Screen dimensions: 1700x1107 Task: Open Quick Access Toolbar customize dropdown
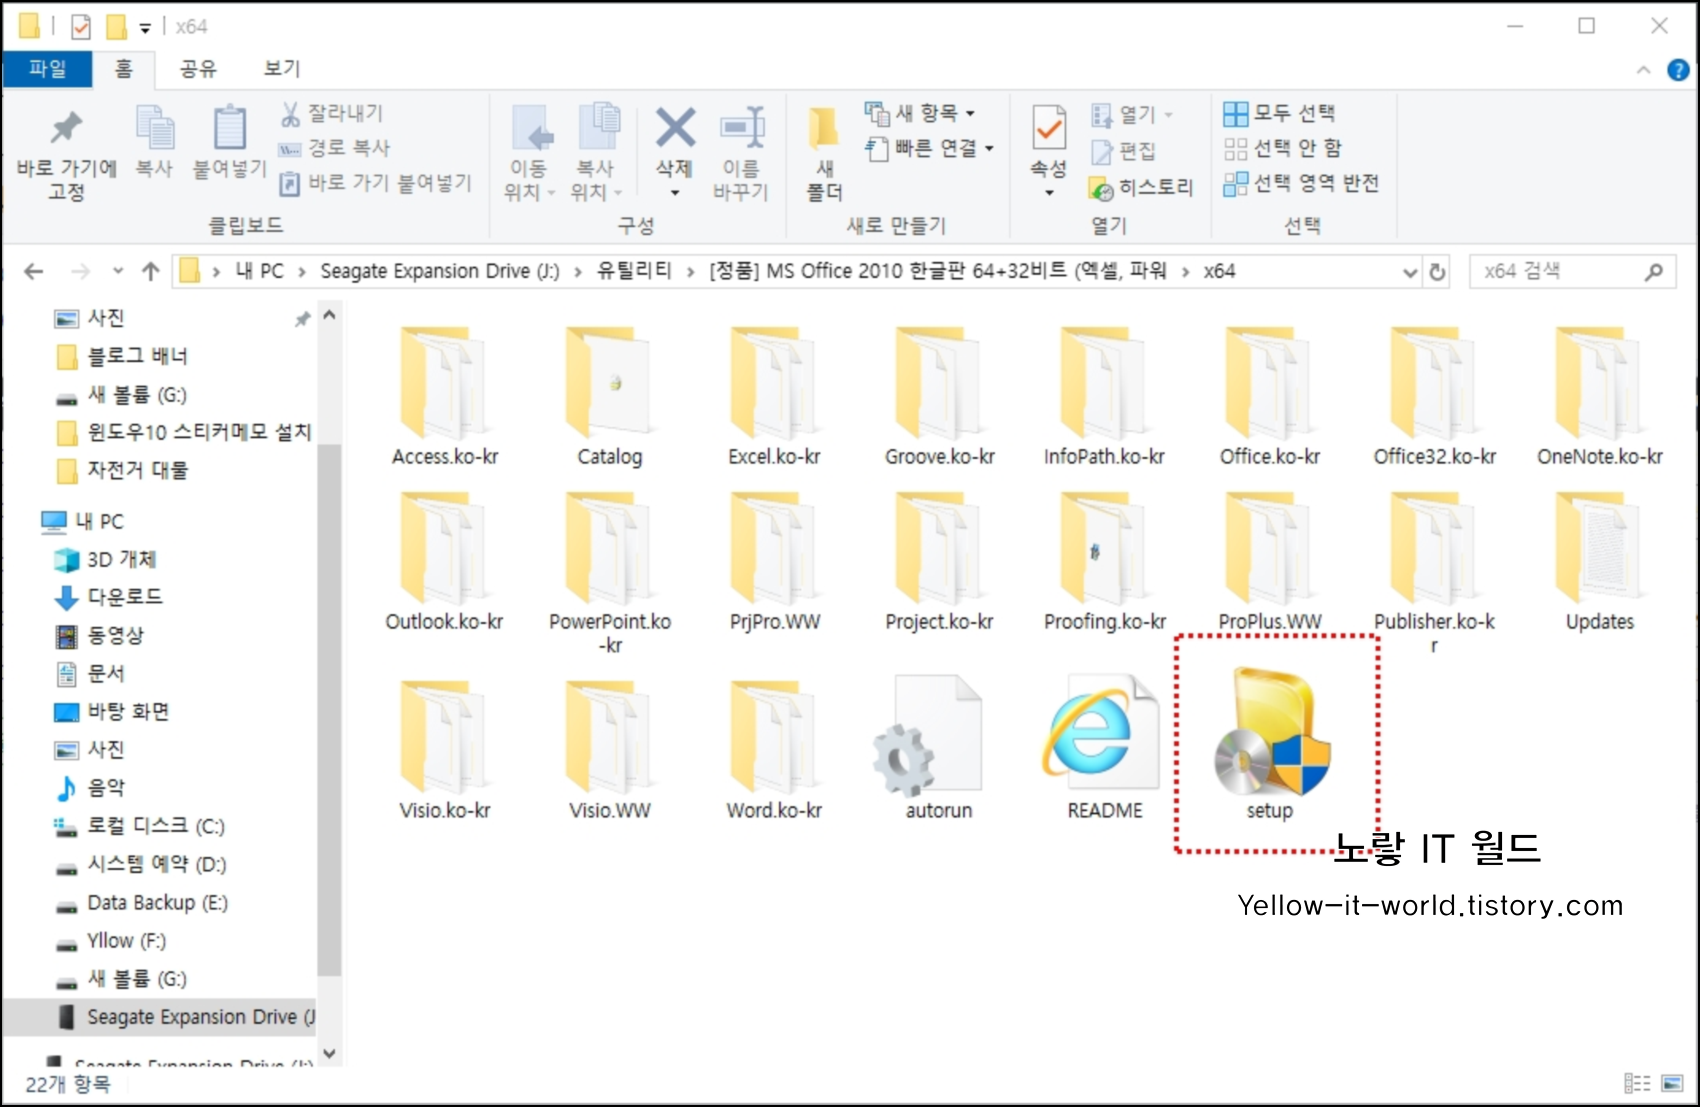click(145, 28)
